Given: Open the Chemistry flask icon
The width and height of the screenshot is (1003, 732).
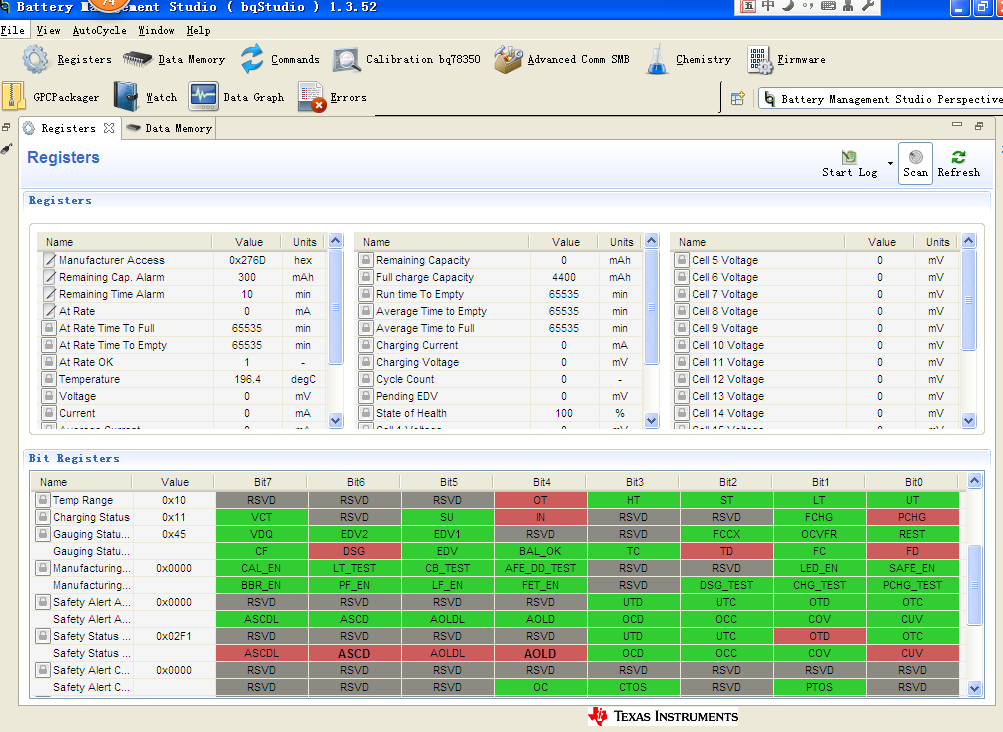Looking at the screenshot, I should pyautogui.click(x=657, y=60).
